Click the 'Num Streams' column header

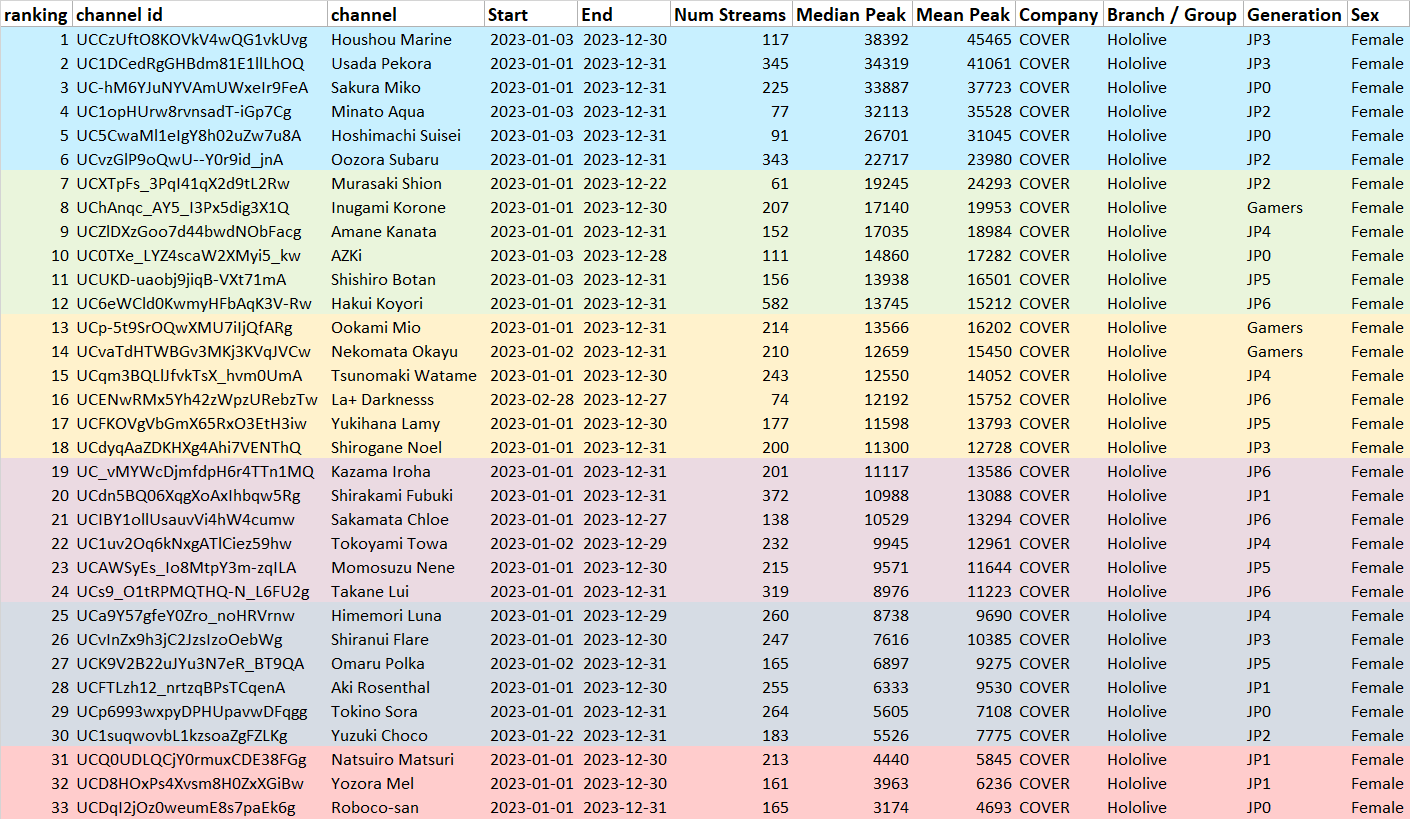point(732,14)
